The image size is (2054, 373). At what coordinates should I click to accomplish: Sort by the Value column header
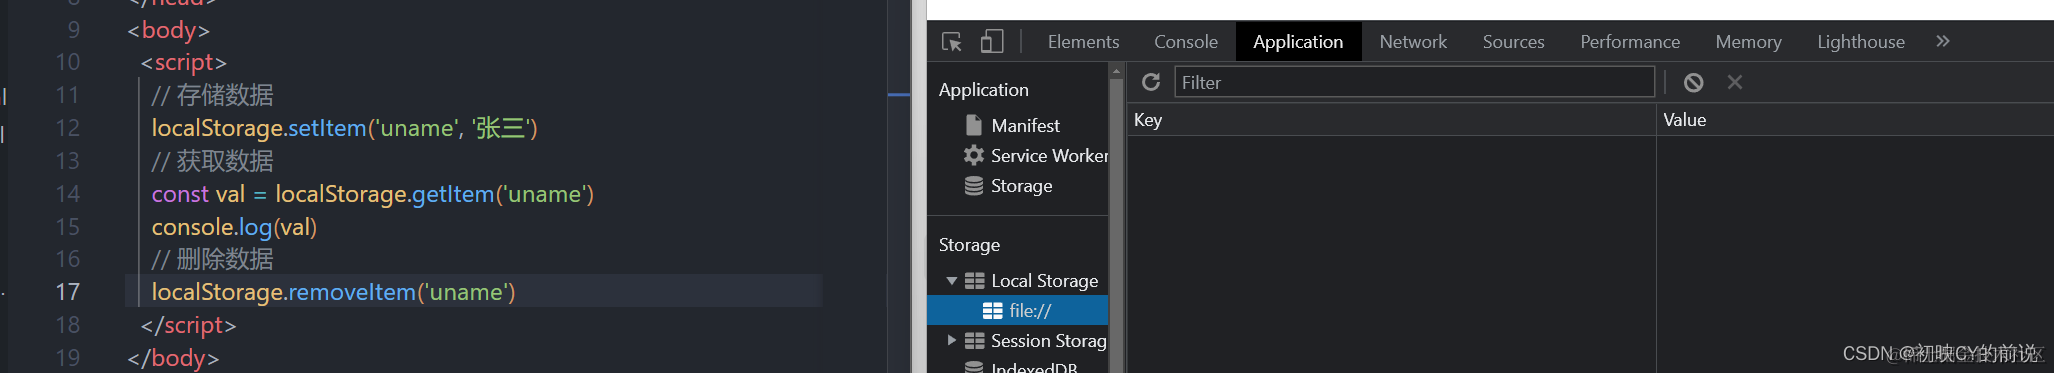point(1855,120)
